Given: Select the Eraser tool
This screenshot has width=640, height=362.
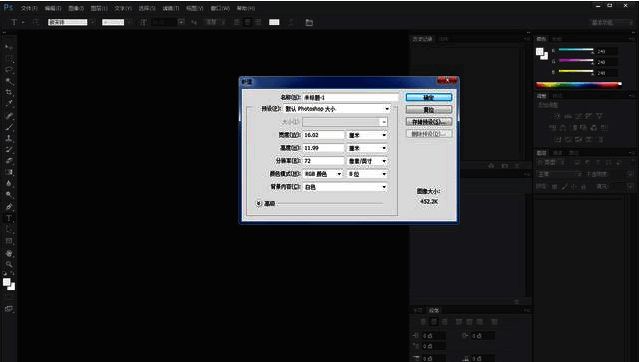Looking at the screenshot, I should point(9,161).
